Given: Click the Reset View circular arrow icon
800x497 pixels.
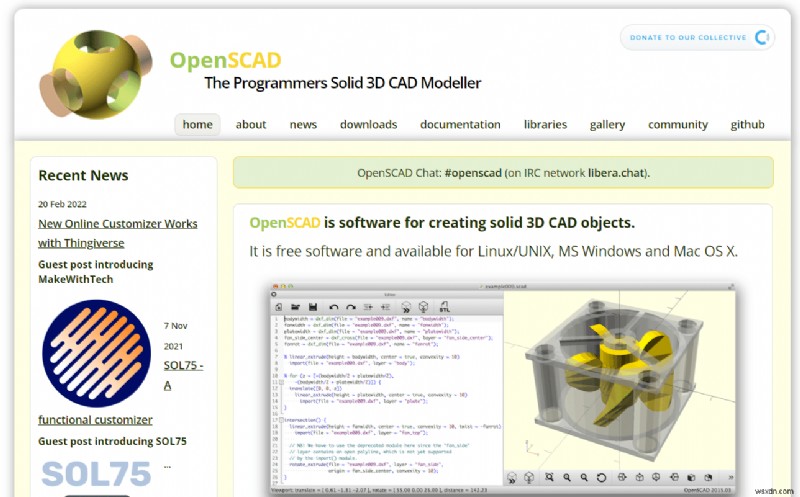Looking at the screenshot, I should [x=602, y=478].
